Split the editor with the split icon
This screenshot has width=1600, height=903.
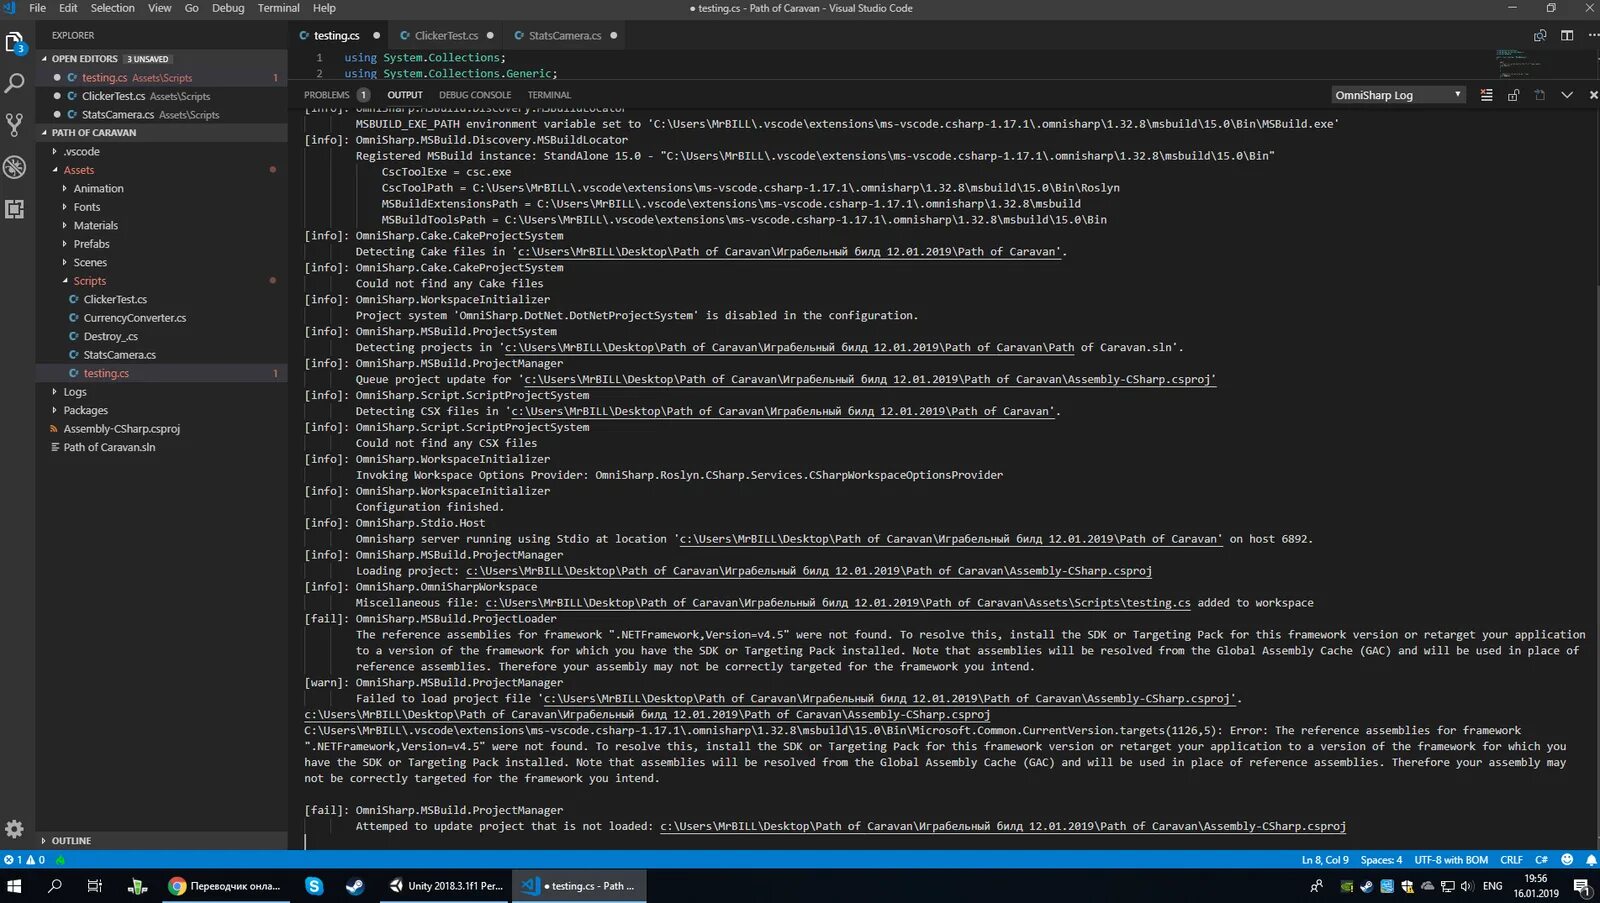pyautogui.click(x=1567, y=35)
